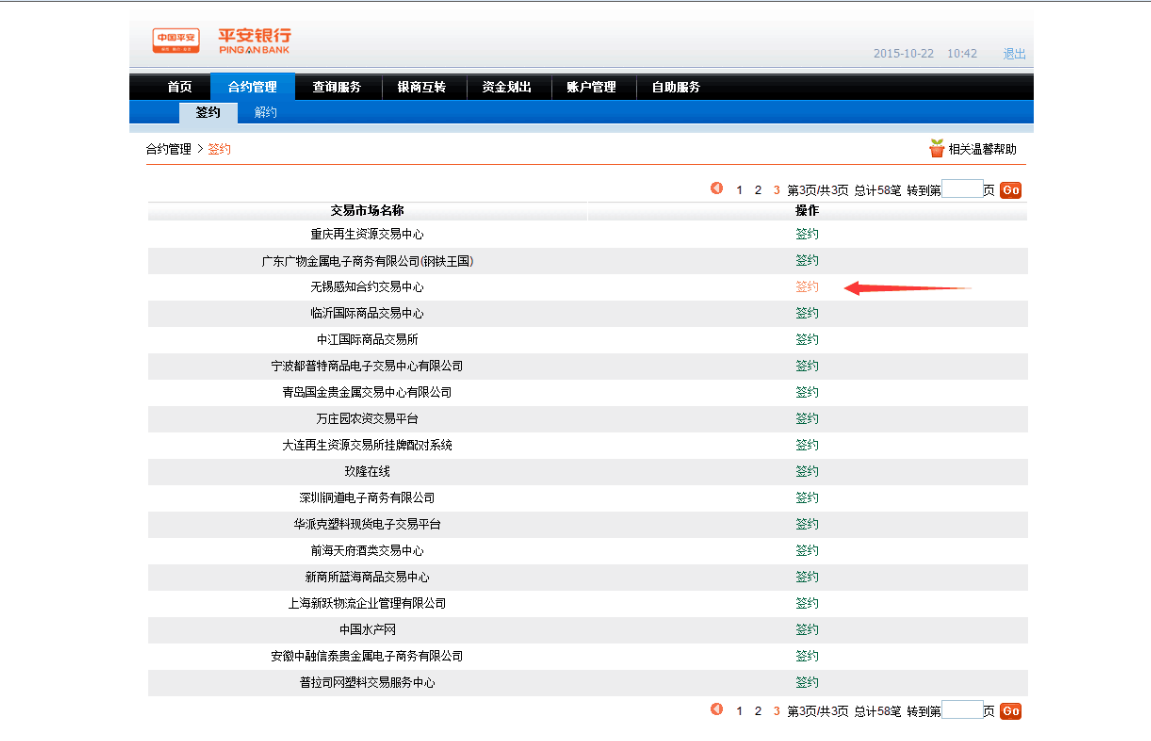Select the market name 中国水产网
1151x741 pixels.
pos(367,630)
